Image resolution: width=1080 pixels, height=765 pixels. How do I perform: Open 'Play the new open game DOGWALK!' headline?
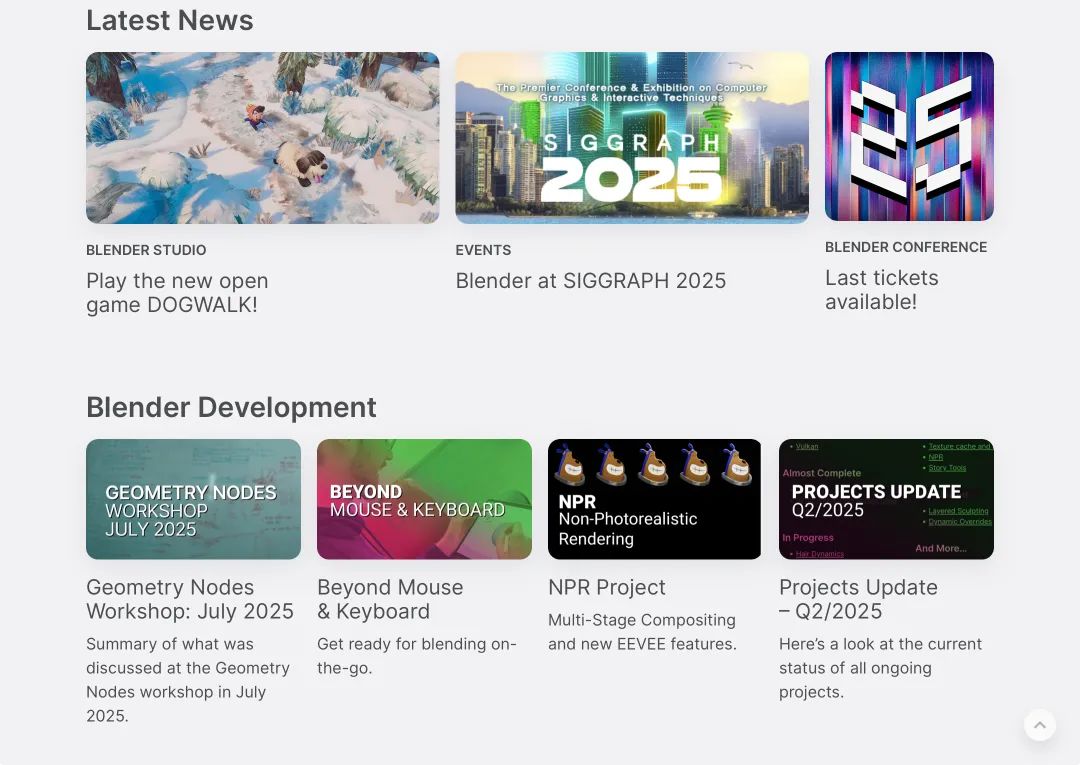click(177, 293)
